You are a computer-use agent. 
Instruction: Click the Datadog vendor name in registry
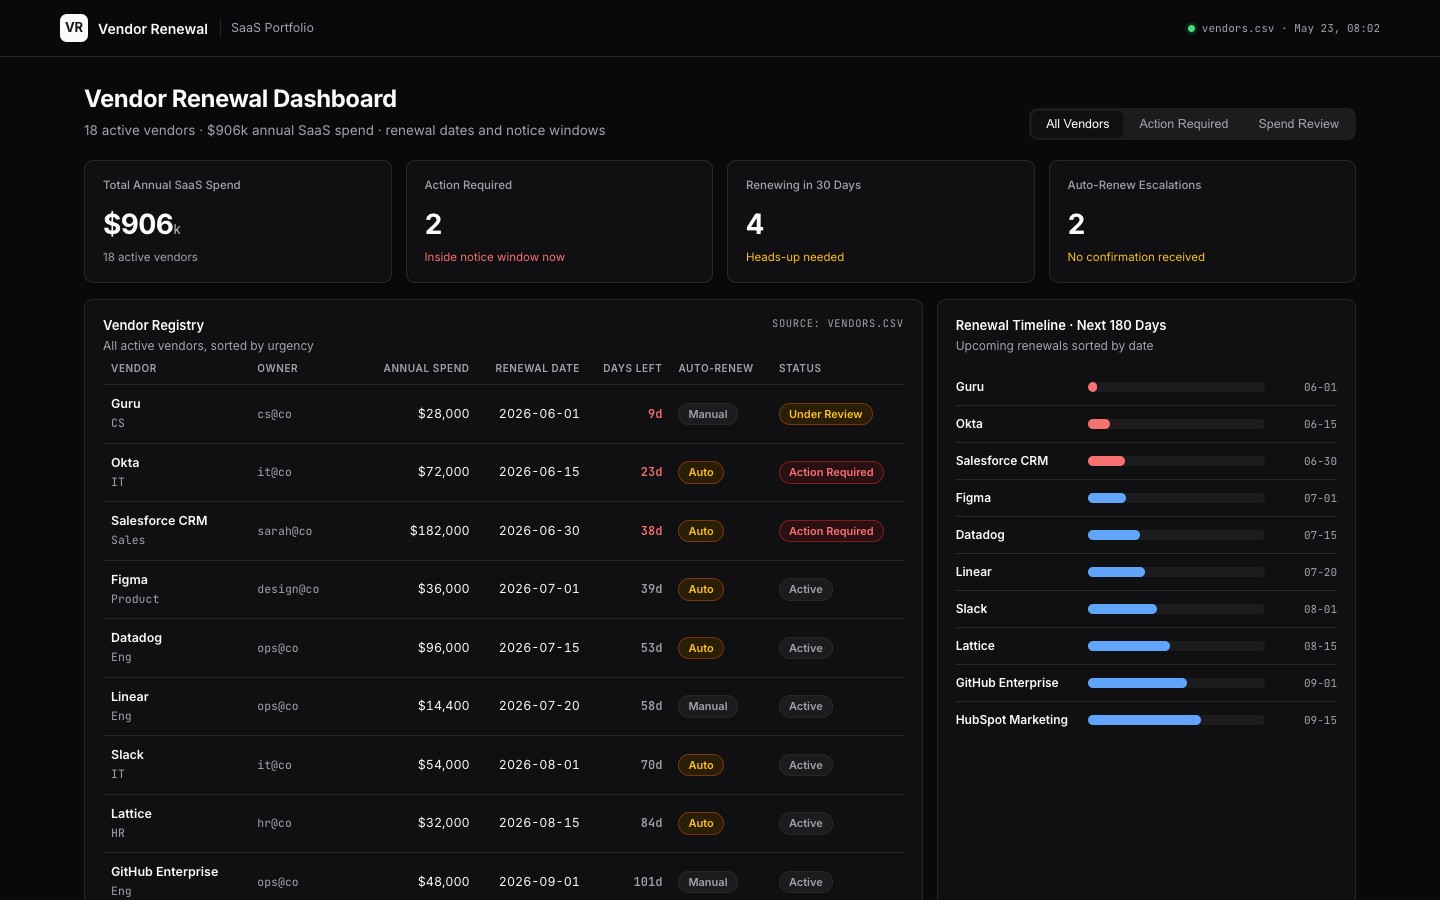136,638
